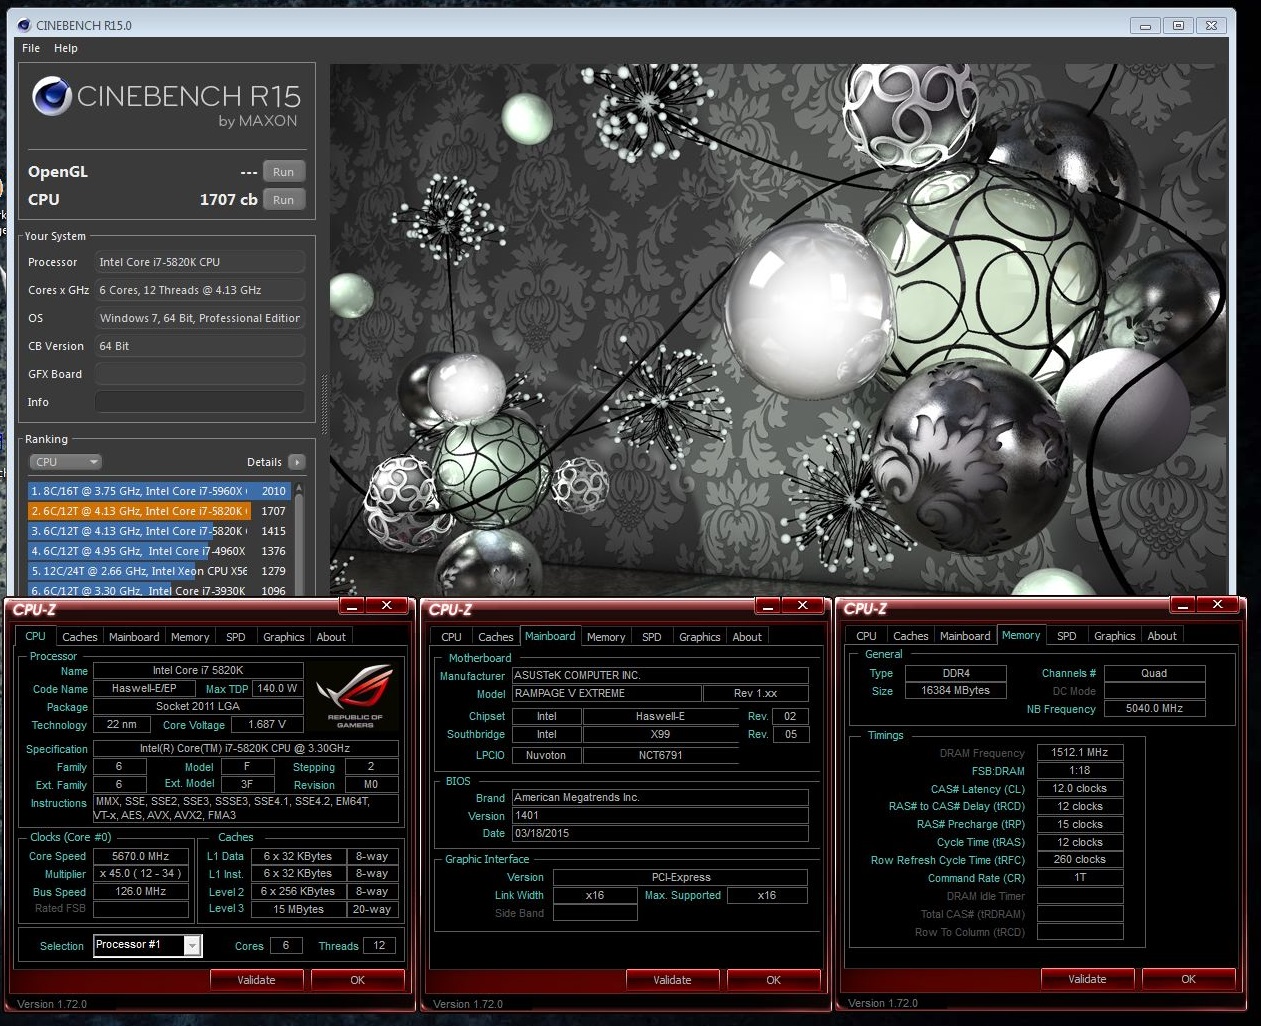Viewport: 1261px width, 1026px height.
Task: Click the motherboard model RAMPAGE V EXTREME
Action: click(x=606, y=693)
